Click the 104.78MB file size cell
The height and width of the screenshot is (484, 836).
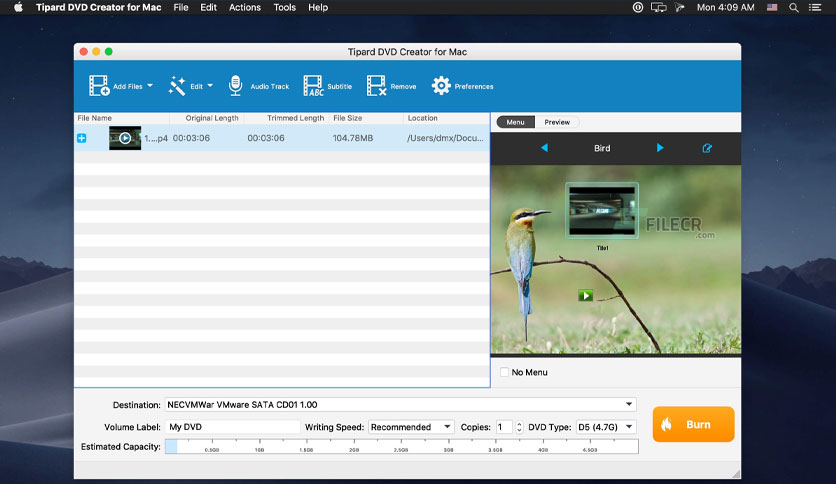[353, 138]
